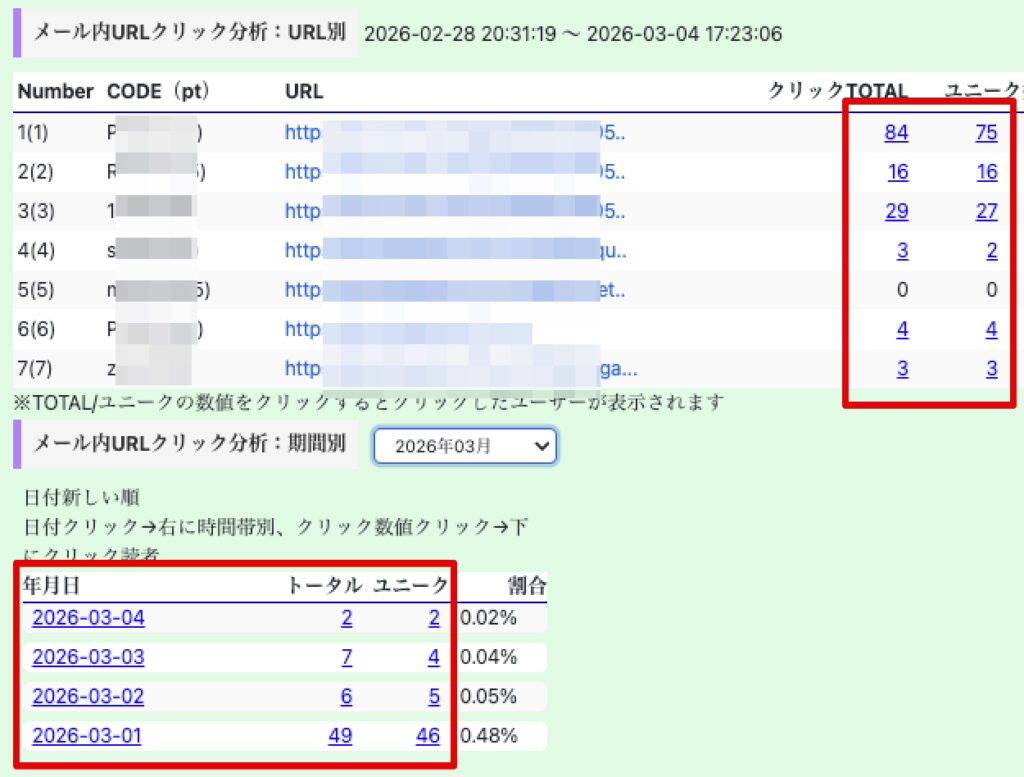Click unique clicks value 75 in row 1
Viewport: 1024px width, 777px height.
click(x=986, y=132)
